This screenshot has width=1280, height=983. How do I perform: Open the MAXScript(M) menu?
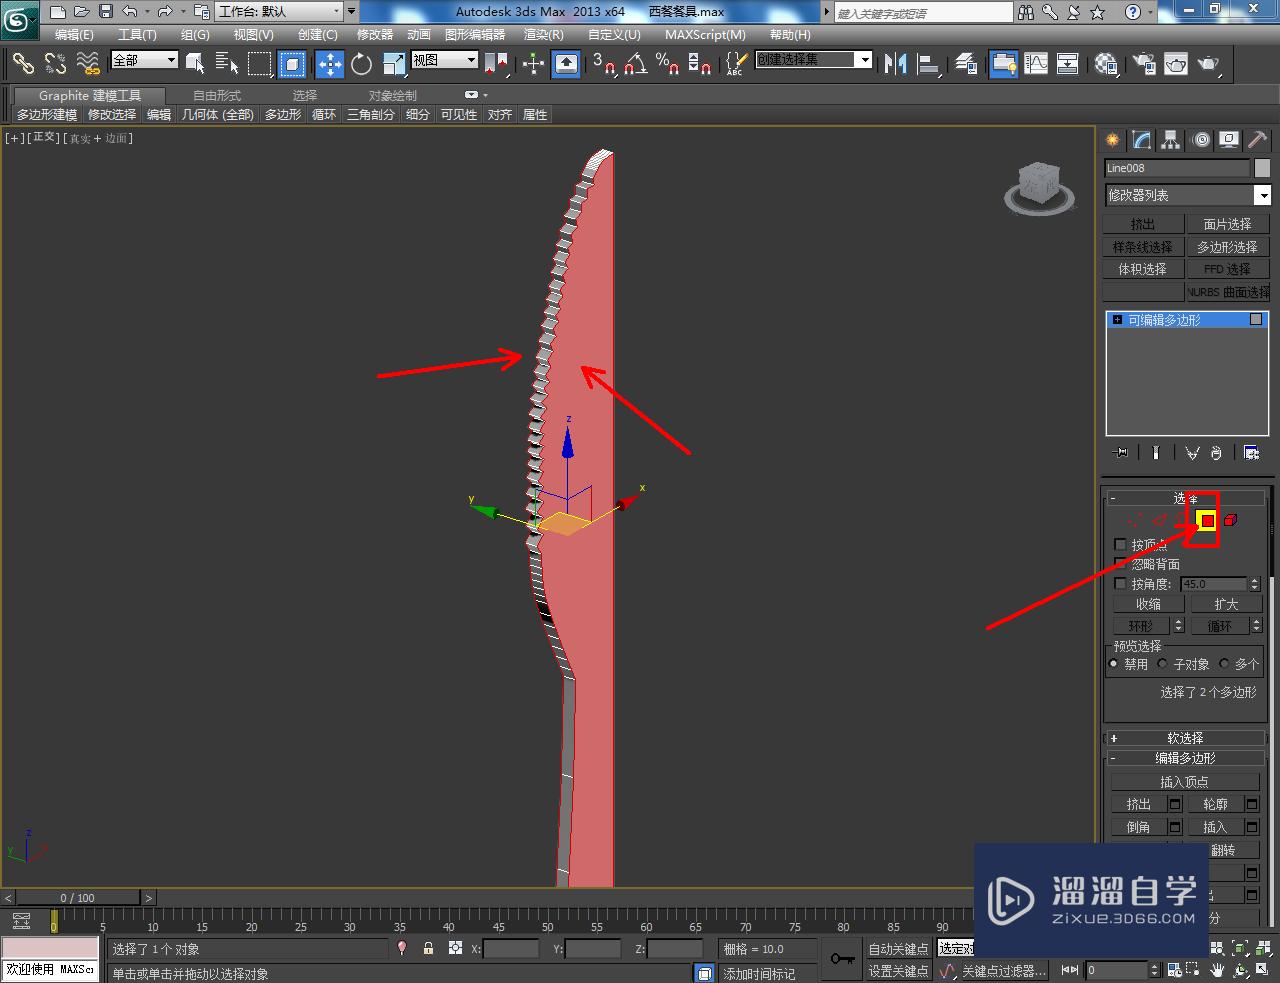[705, 35]
